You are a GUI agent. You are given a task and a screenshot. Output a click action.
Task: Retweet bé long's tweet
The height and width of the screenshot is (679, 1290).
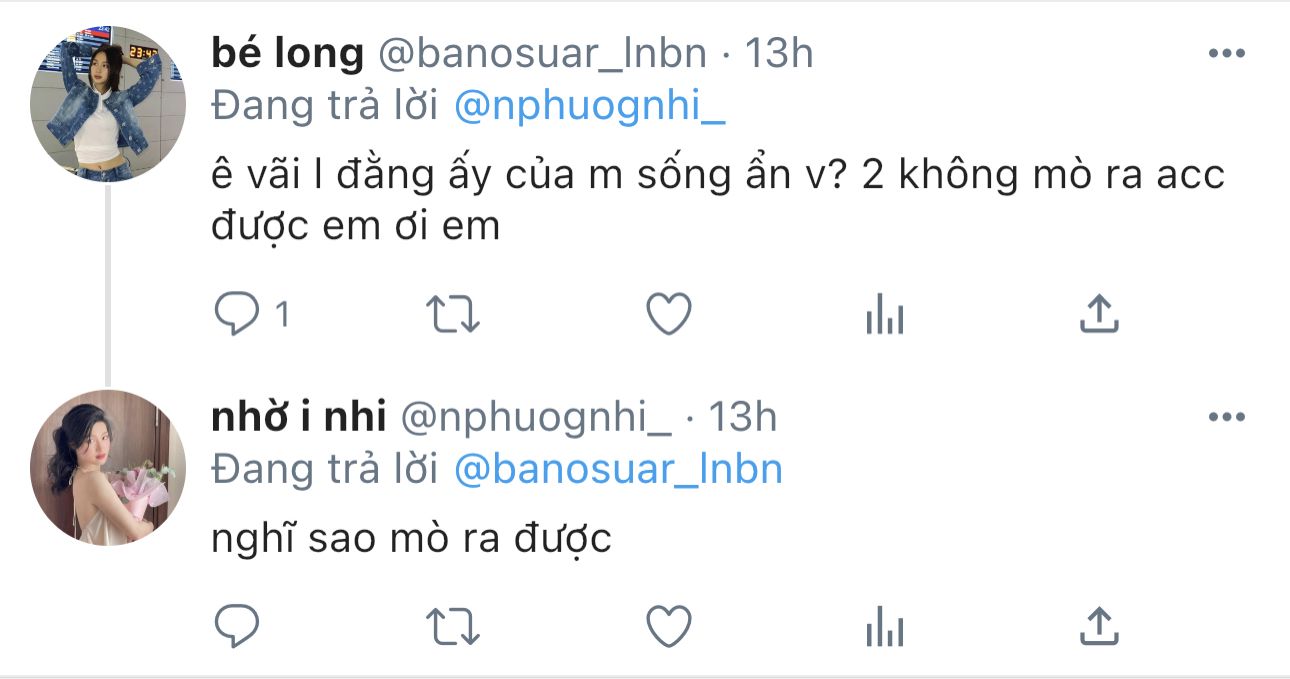click(453, 315)
